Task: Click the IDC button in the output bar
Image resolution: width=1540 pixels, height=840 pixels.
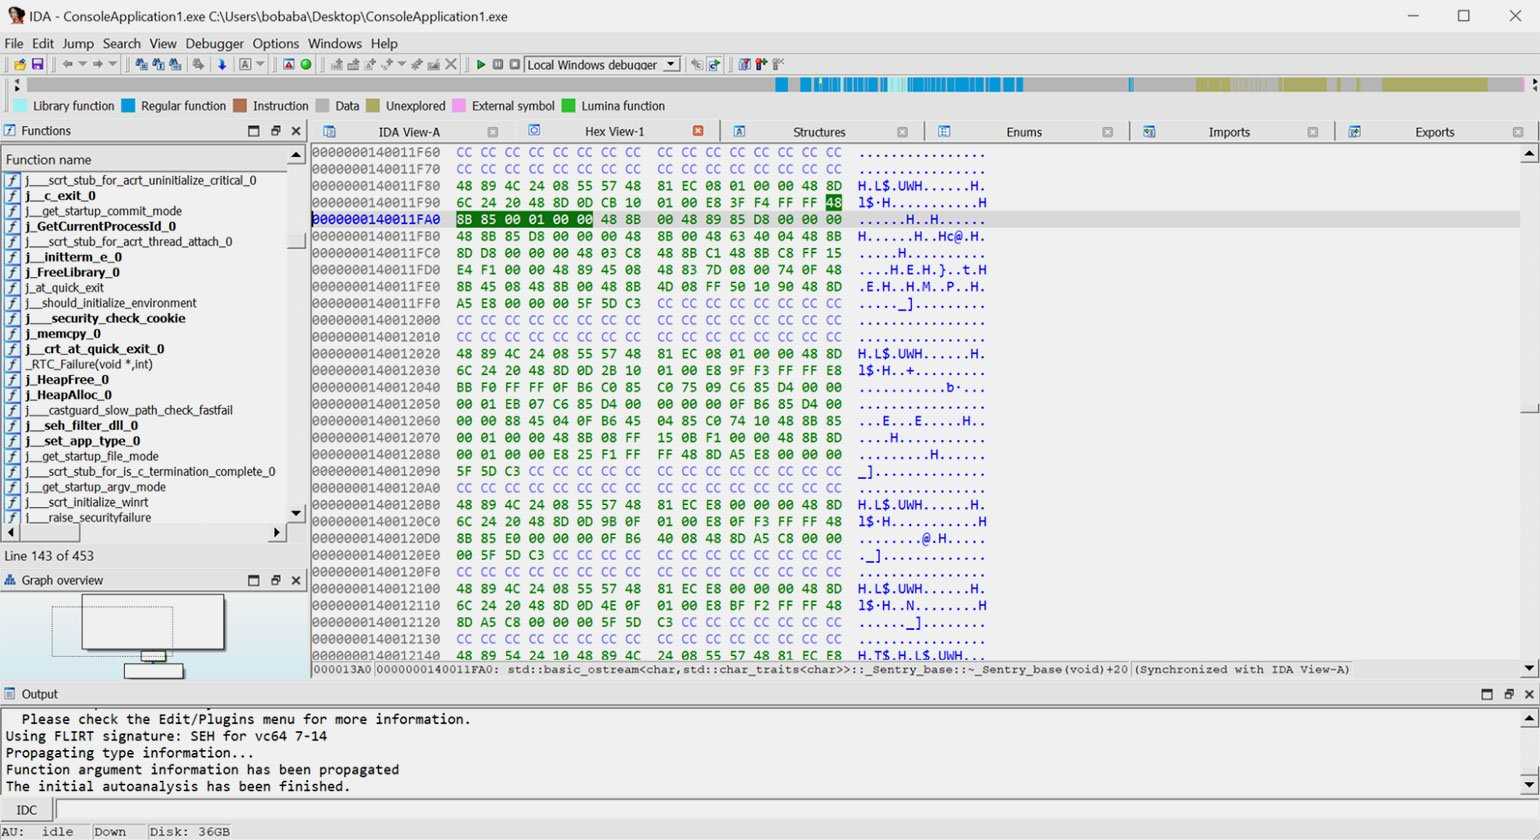Action: coord(27,810)
